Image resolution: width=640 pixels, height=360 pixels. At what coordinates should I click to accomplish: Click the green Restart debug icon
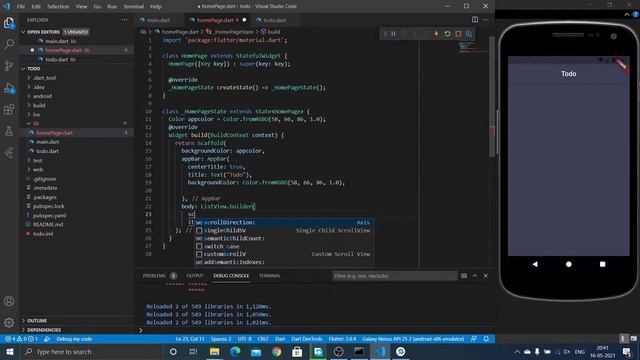point(447,34)
